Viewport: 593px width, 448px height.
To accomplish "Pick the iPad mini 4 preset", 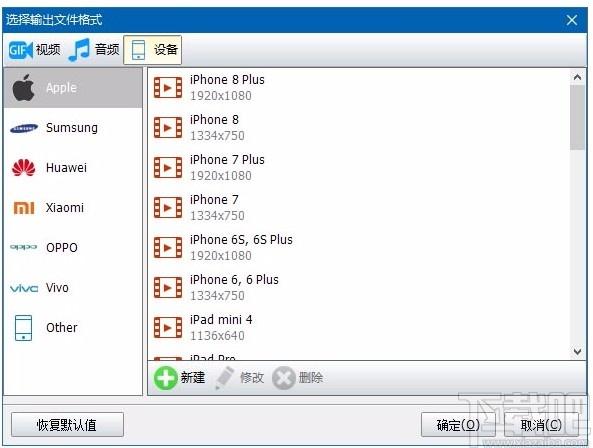I will click(x=358, y=327).
